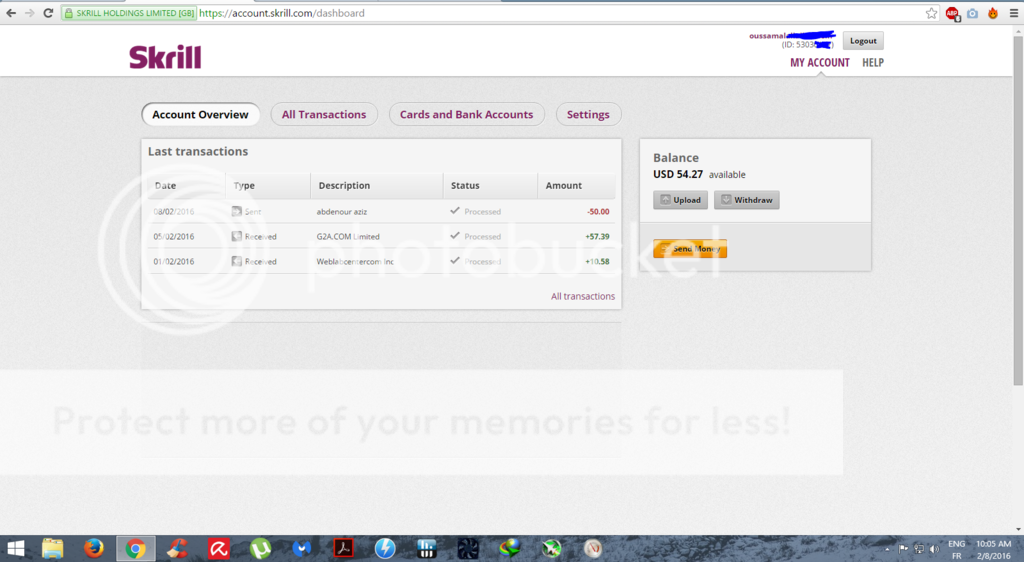Screen dimensions: 1024x562
Task: Click the USD 54.27 balance value
Action: [x=678, y=174]
